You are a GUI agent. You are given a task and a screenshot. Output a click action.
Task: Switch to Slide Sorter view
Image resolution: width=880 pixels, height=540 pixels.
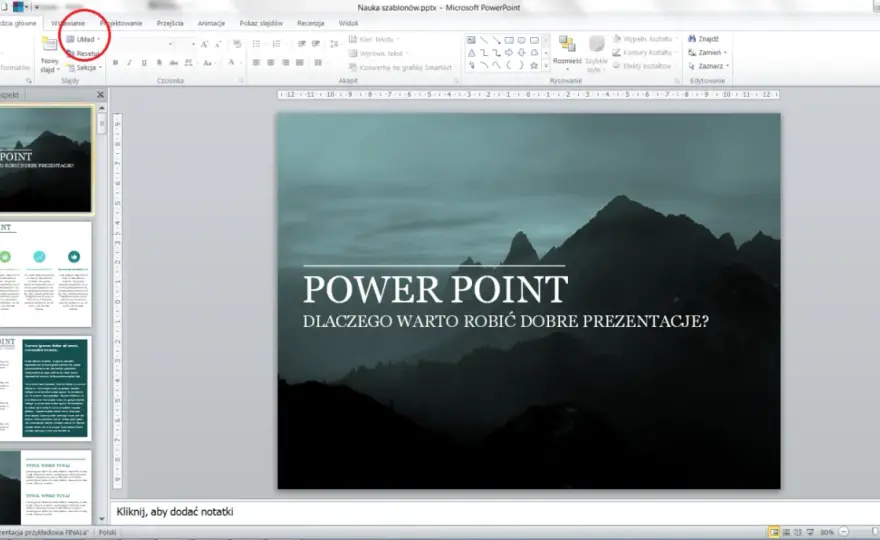coord(786,532)
